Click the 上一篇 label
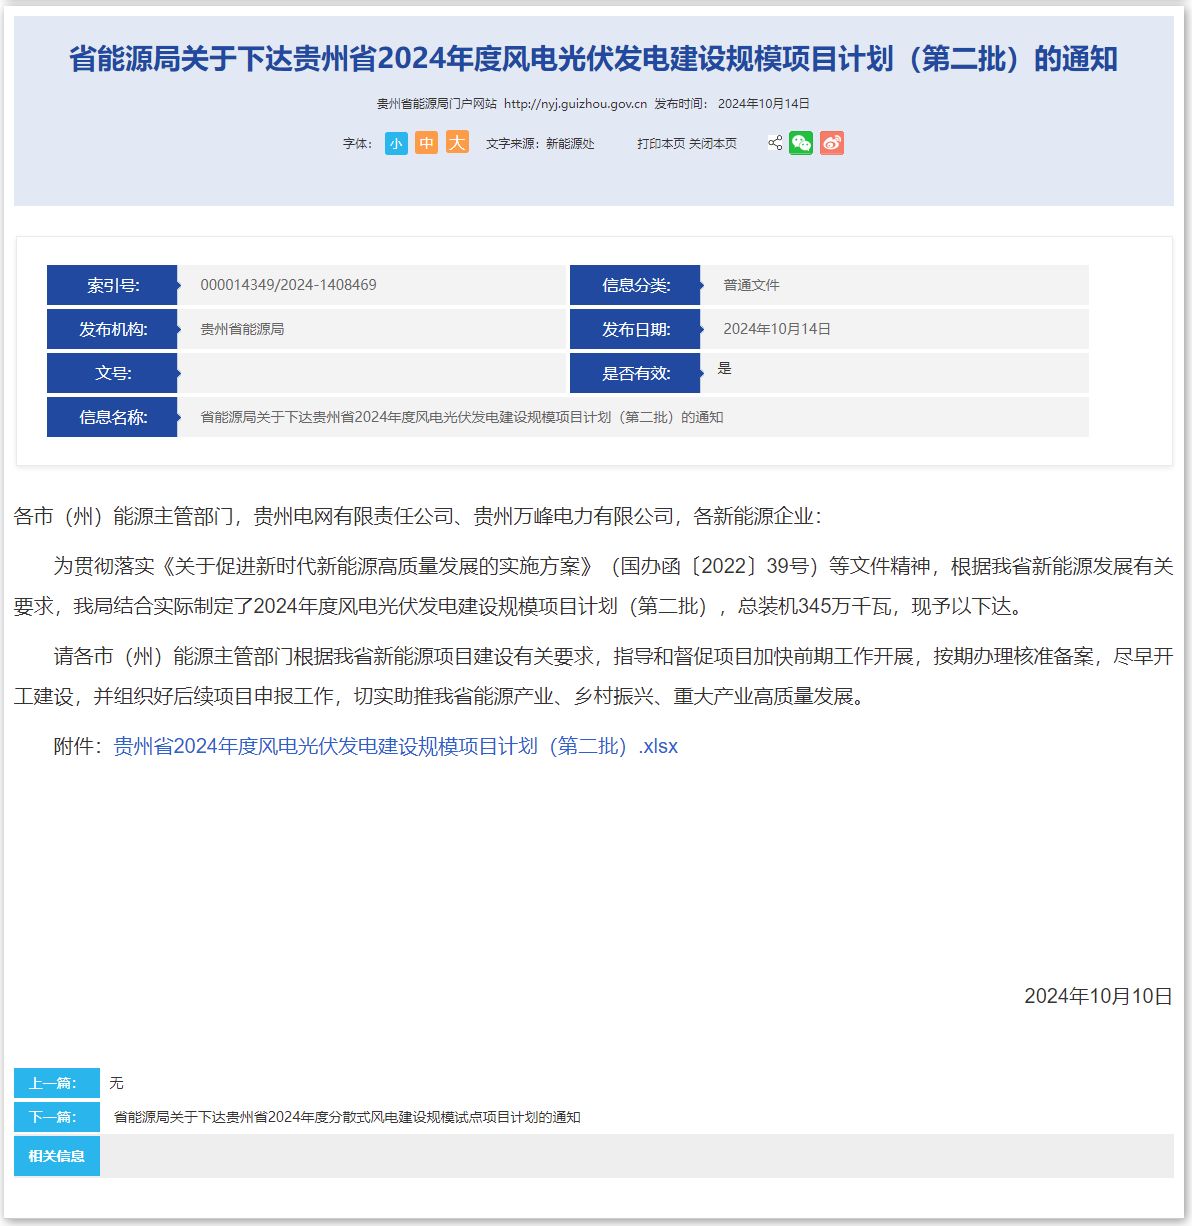 pyautogui.click(x=57, y=1083)
